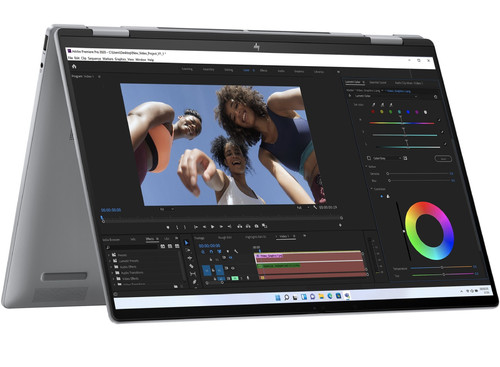Open the Program monitor button editor plus

pyautogui.click(x=340, y=225)
